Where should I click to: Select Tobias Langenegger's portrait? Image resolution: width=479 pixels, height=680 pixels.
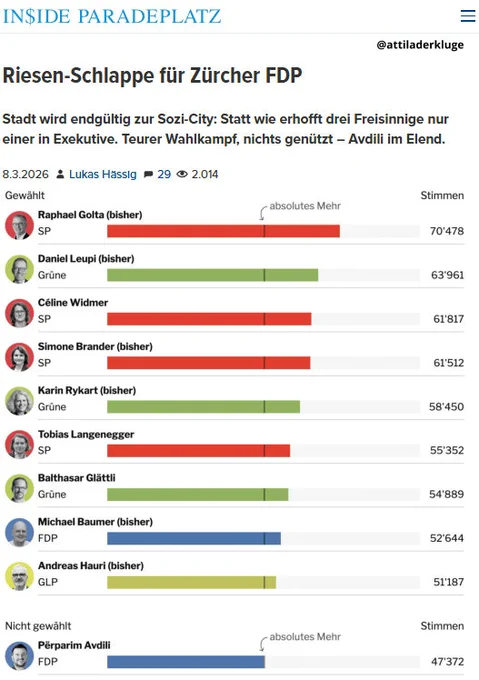tap(20, 445)
